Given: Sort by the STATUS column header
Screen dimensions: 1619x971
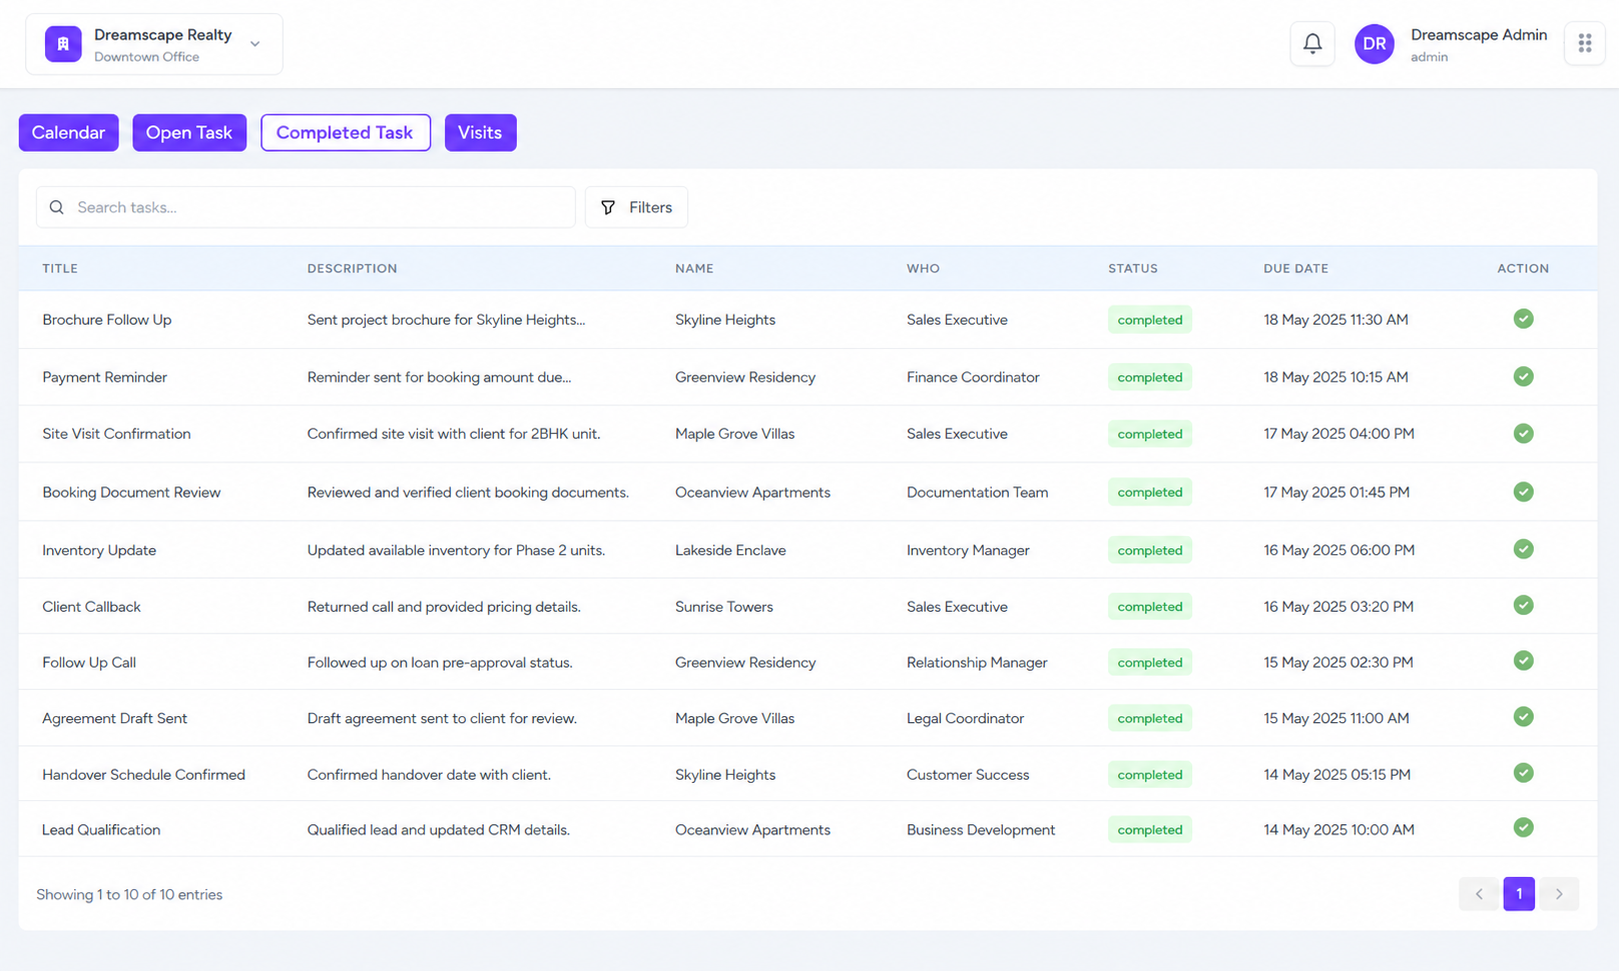Looking at the screenshot, I should (x=1133, y=268).
